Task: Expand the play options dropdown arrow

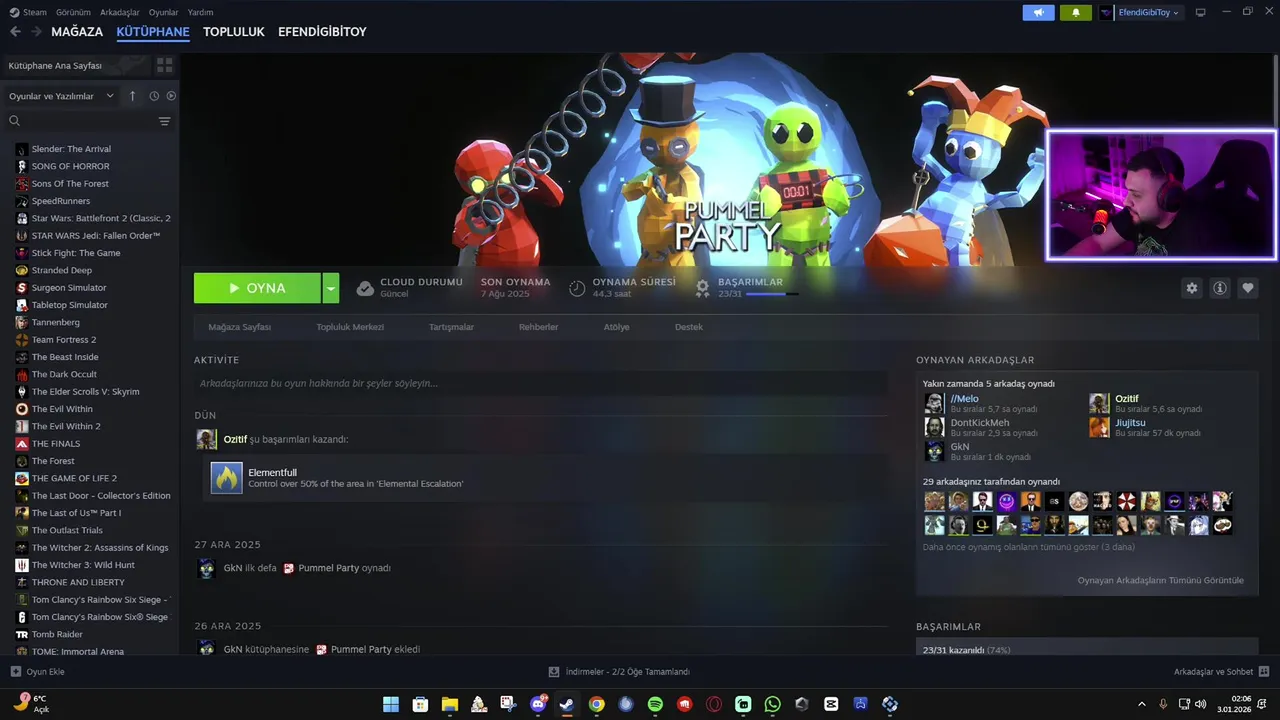Action: point(330,288)
